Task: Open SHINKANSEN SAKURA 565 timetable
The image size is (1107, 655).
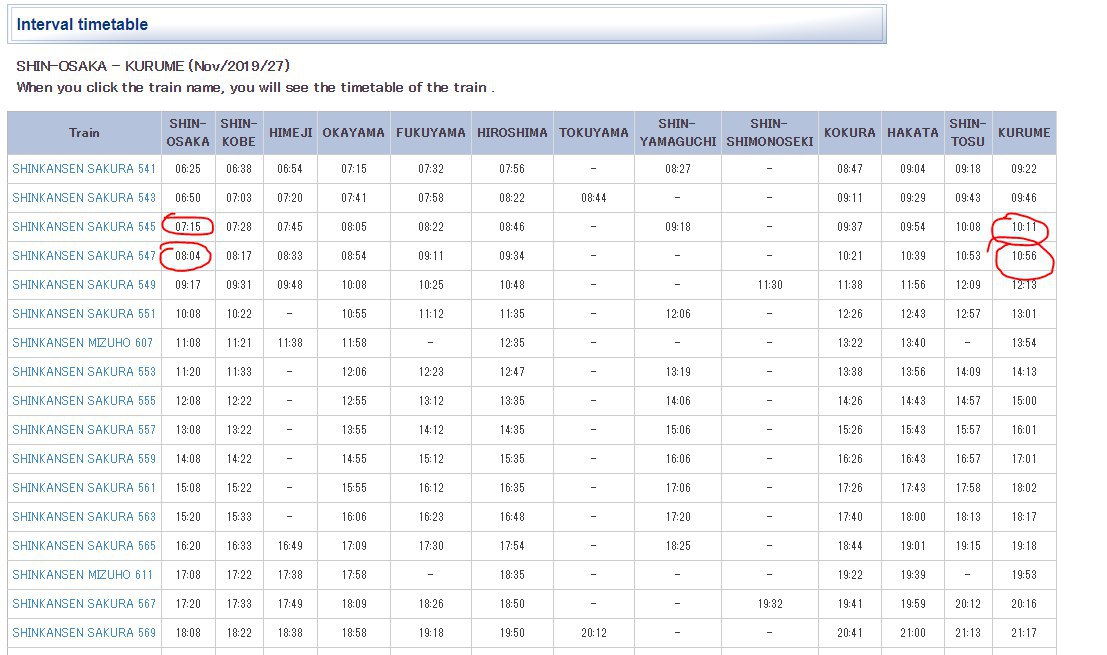Action: coord(84,546)
